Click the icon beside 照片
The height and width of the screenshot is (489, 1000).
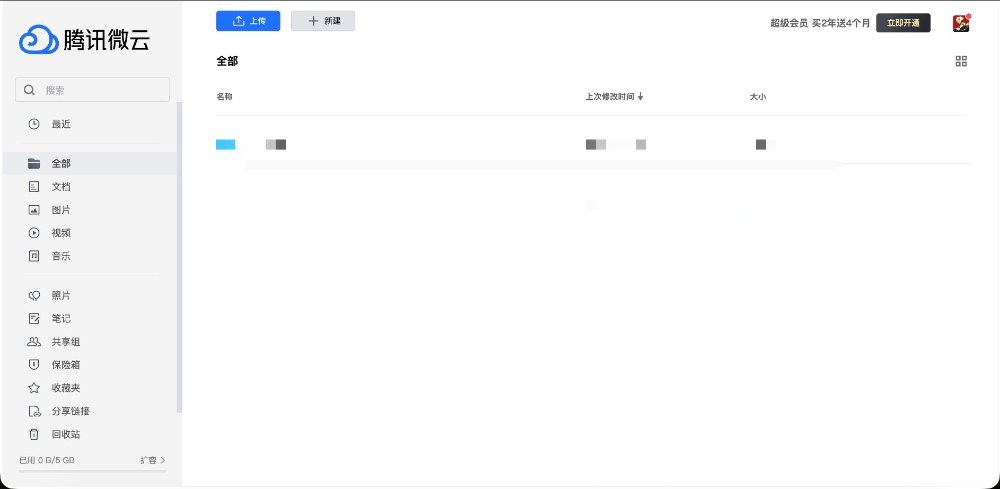pyautogui.click(x=34, y=296)
